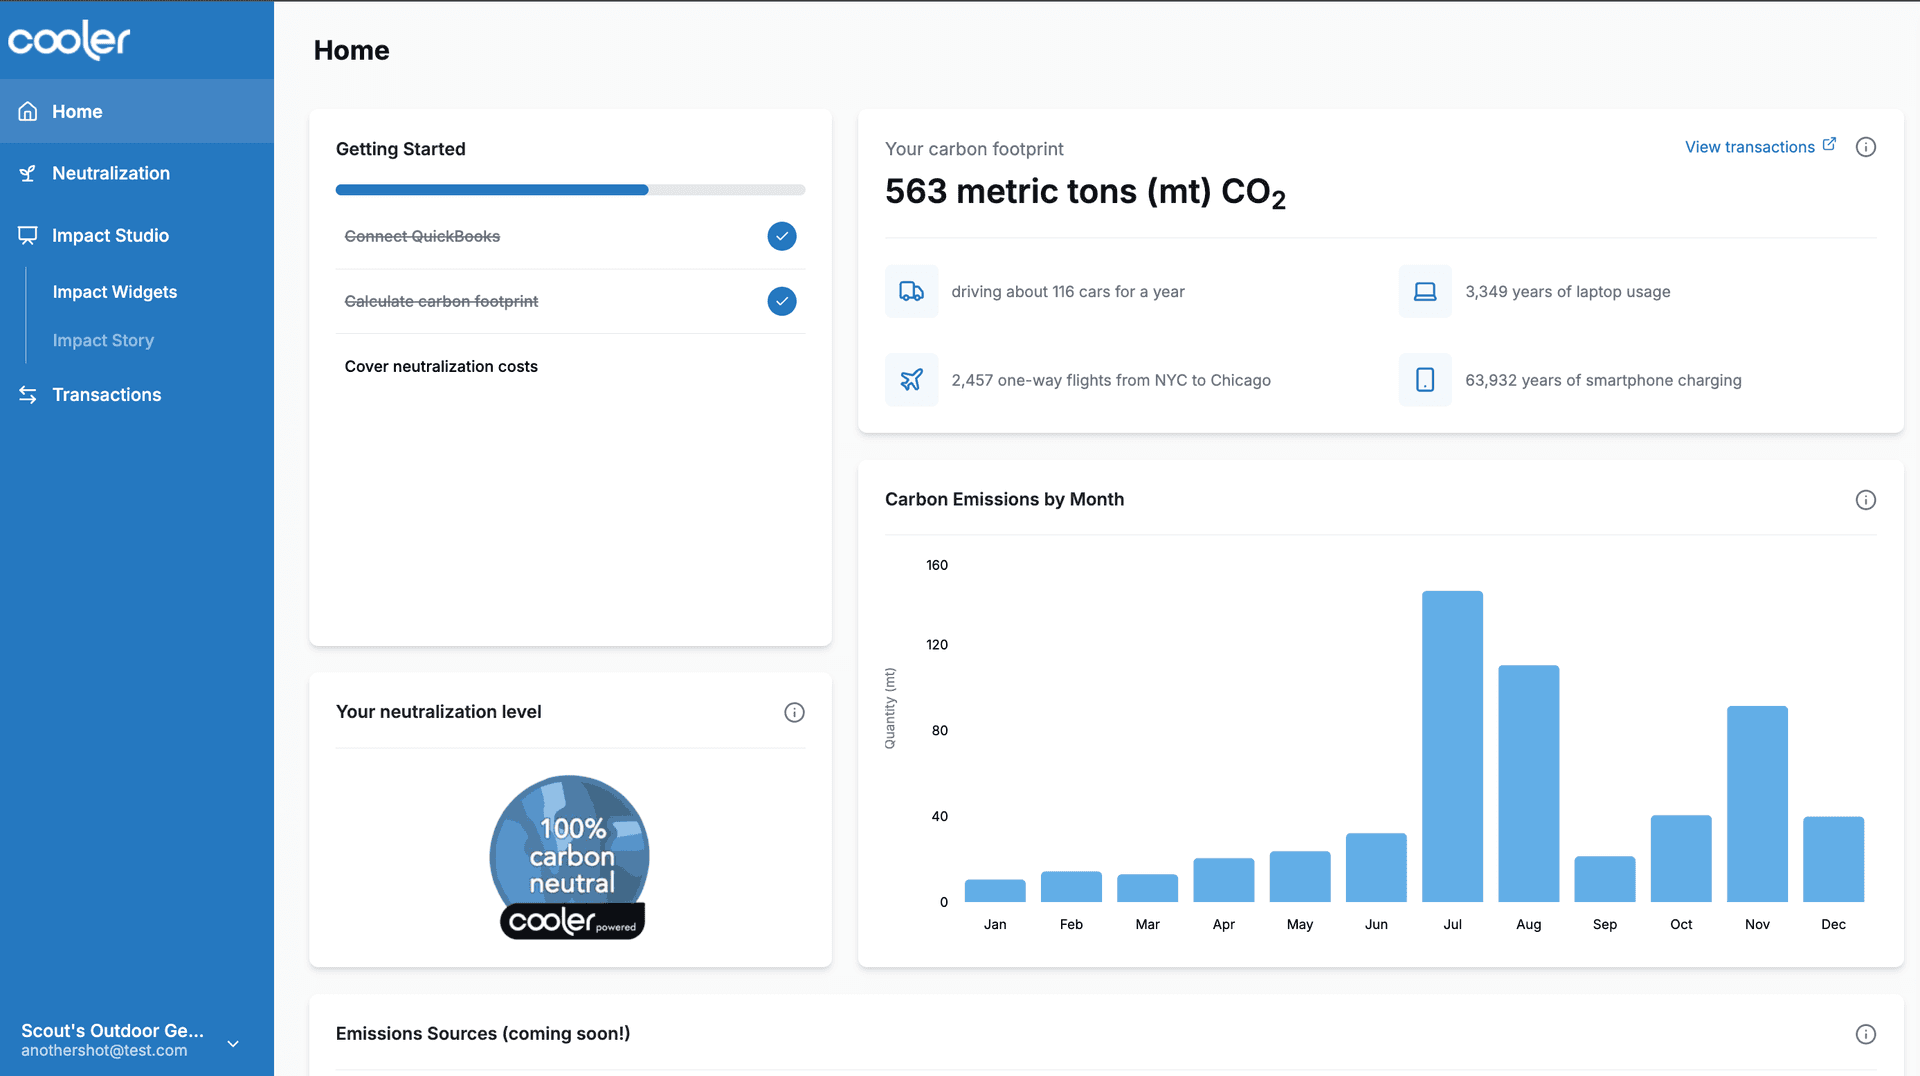This screenshot has width=1920, height=1076.
Task: Switch to Impact Widgets section
Action: tap(114, 292)
